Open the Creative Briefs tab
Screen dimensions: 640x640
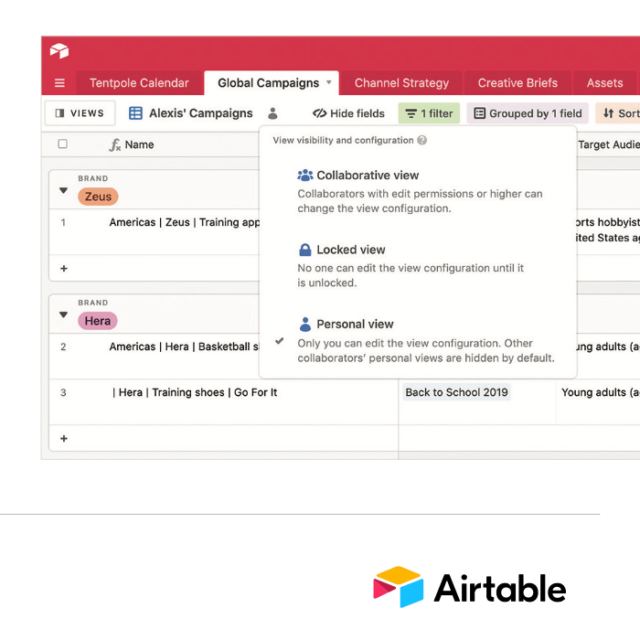518,83
